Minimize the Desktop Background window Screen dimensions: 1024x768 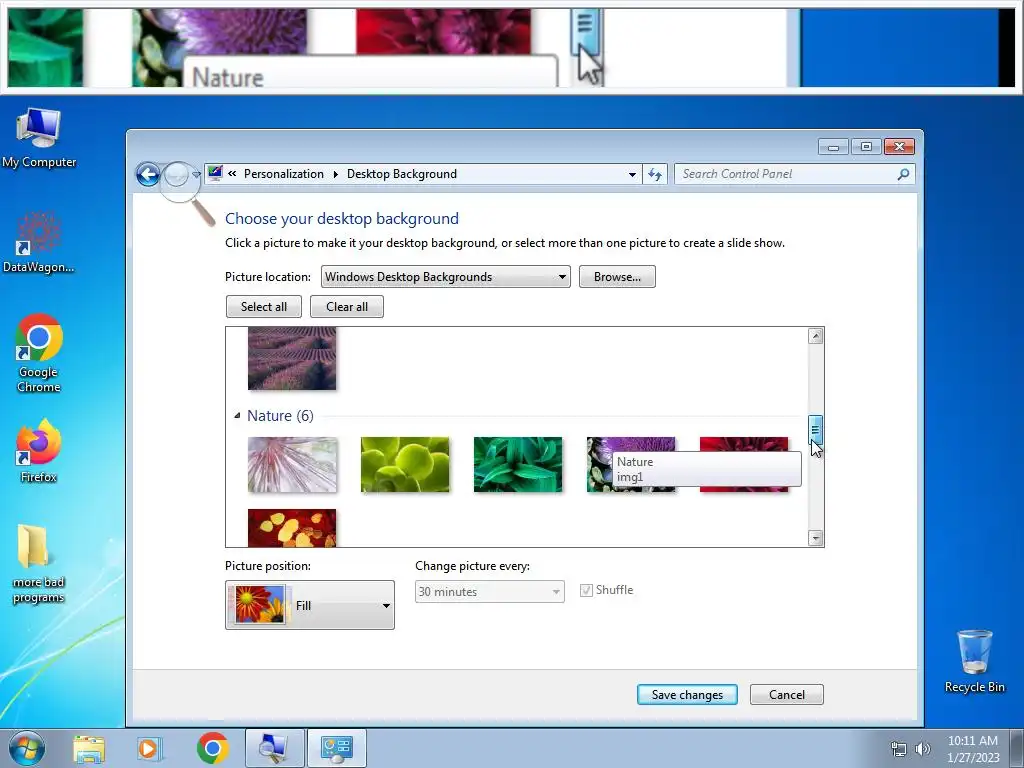pyautogui.click(x=833, y=147)
